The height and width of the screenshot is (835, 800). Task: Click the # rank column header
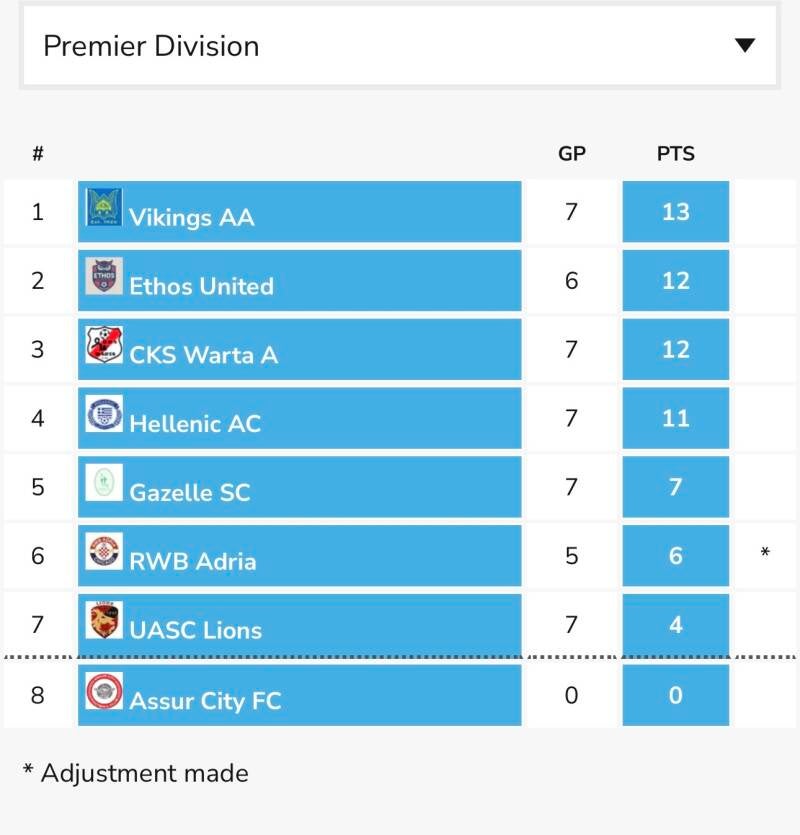click(38, 154)
